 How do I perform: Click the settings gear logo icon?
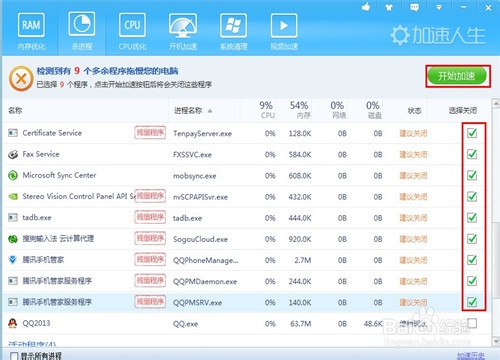[400, 35]
